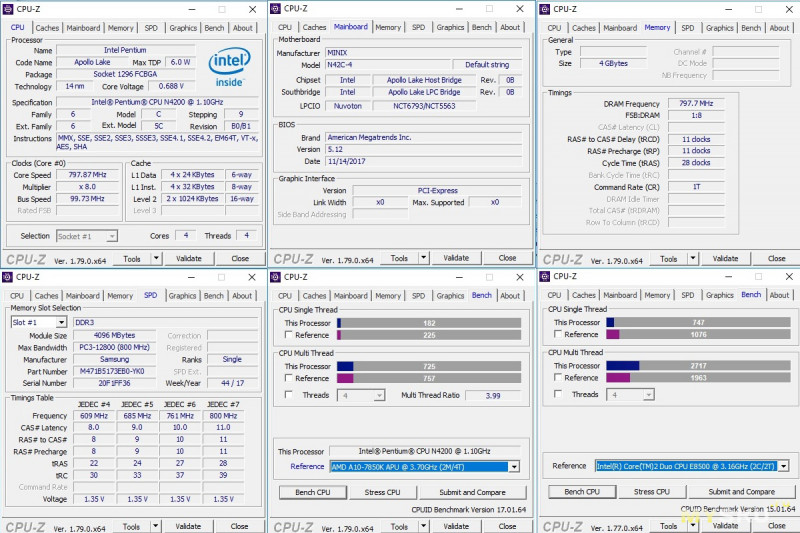Click Submit and Compare in the AMD reference bench window

472,492
